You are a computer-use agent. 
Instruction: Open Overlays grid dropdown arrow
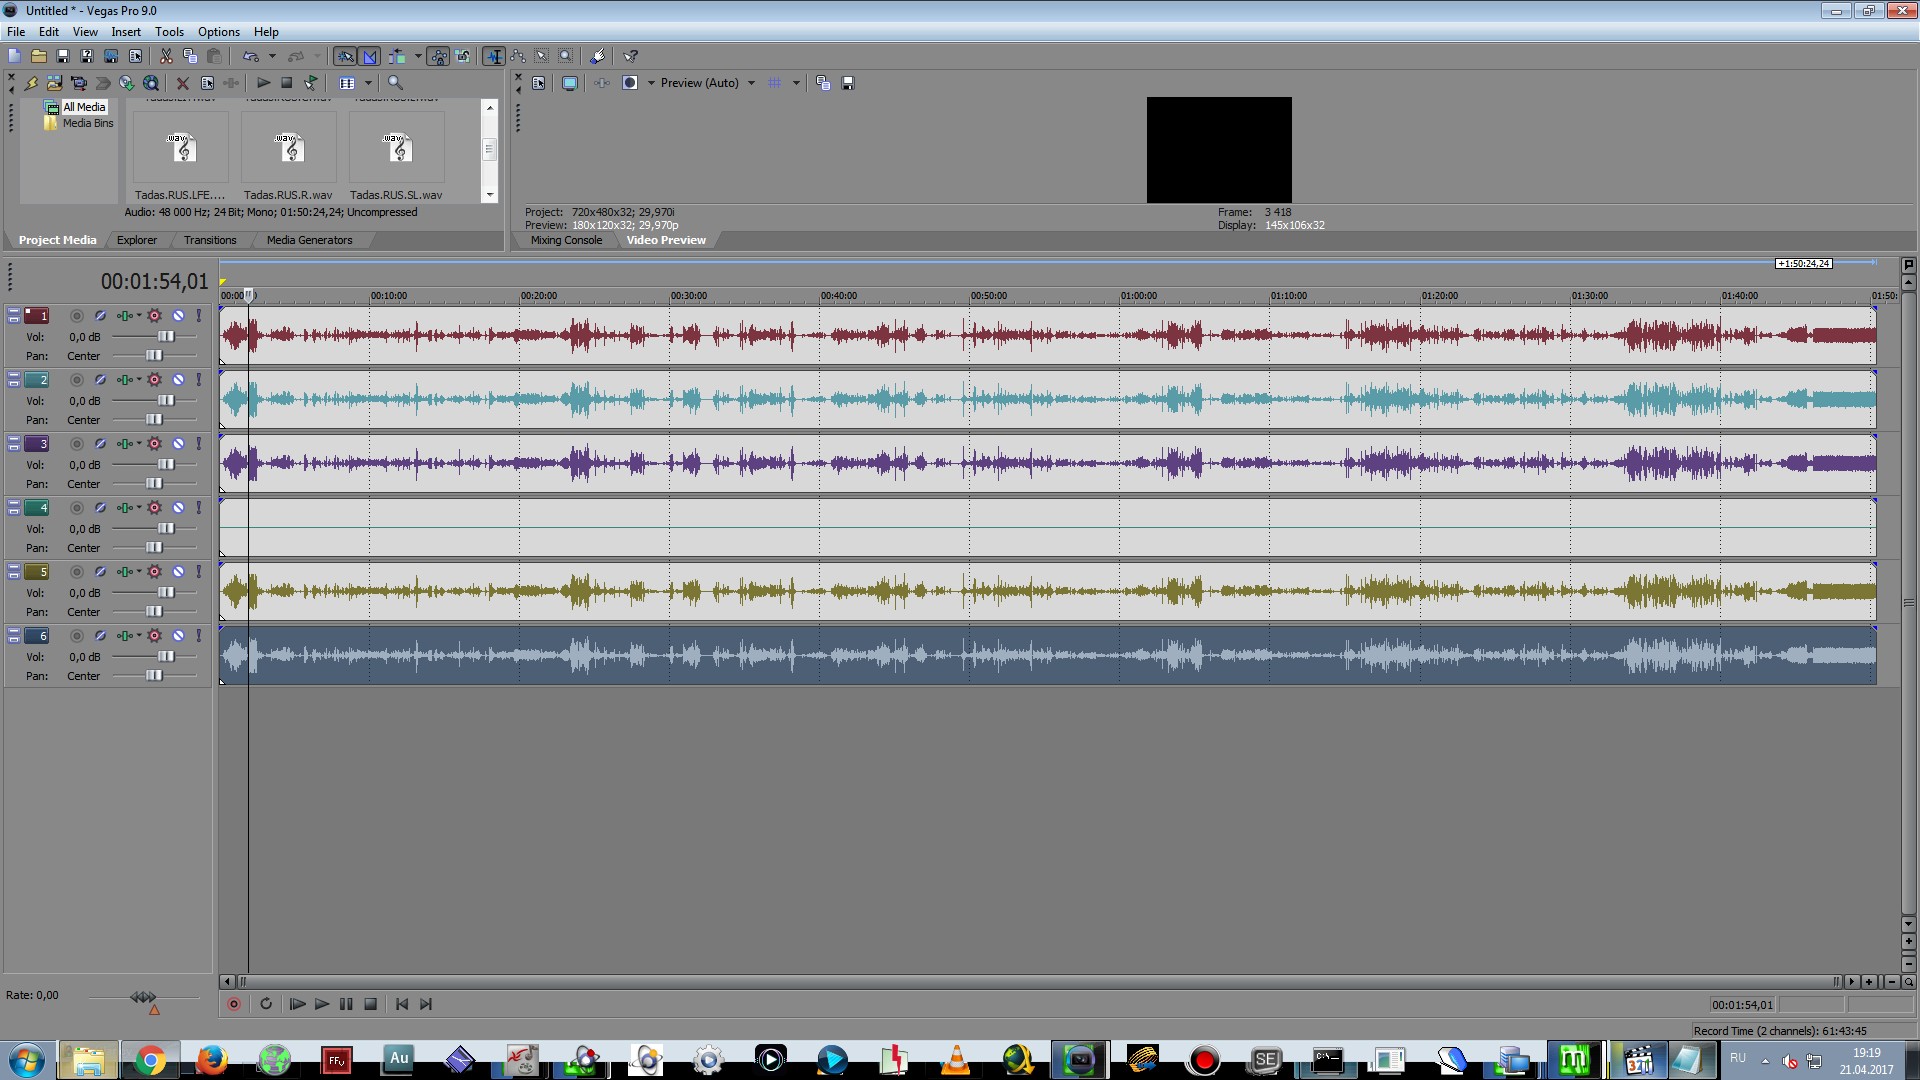coord(796,83)
